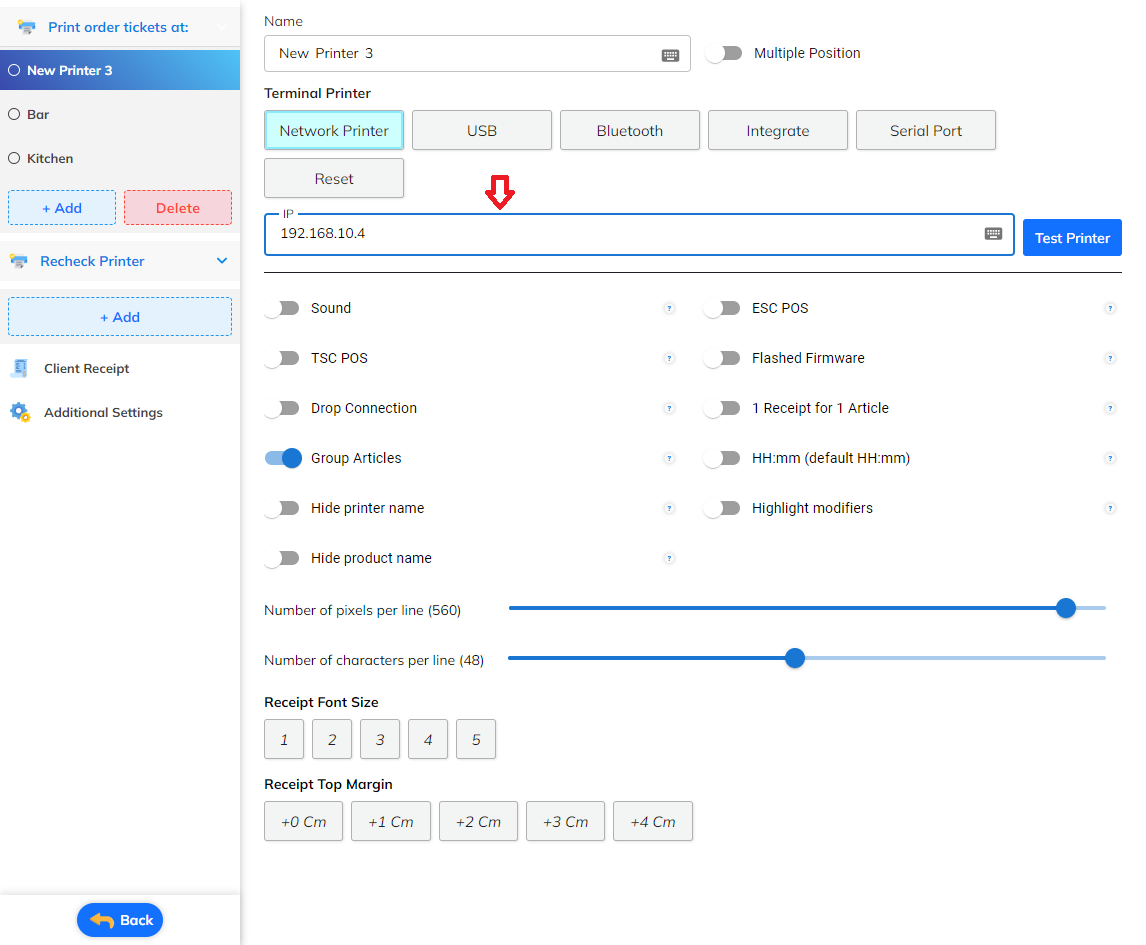Choose Network Printer connection type
This screenshot has height=945, width=1146.
tap(334, 130)
